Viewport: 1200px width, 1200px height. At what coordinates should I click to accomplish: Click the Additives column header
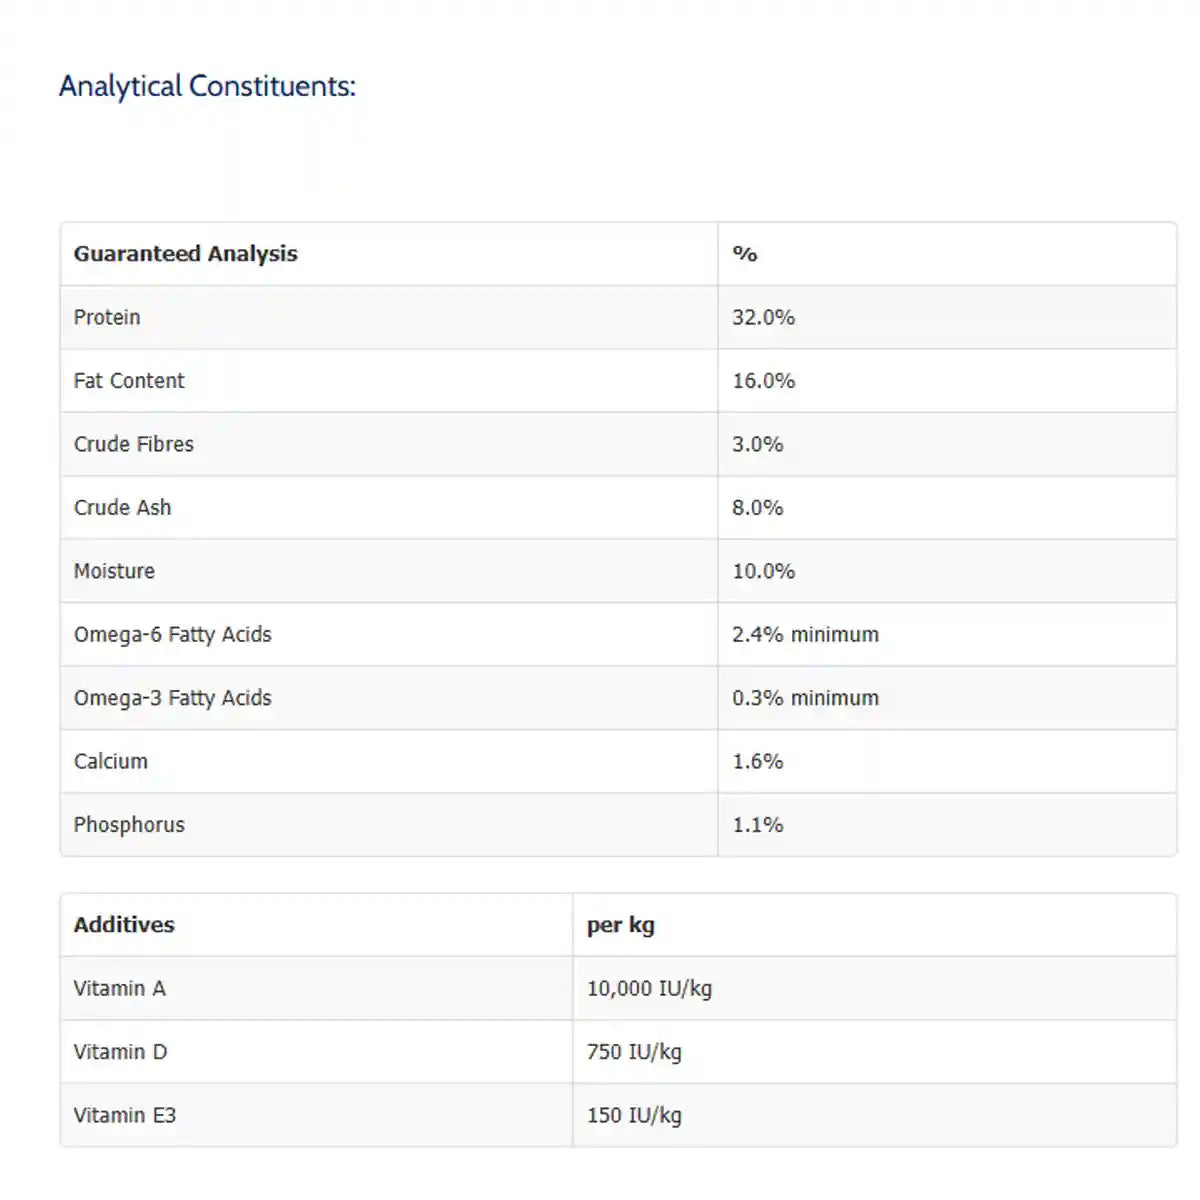(124, 925)
